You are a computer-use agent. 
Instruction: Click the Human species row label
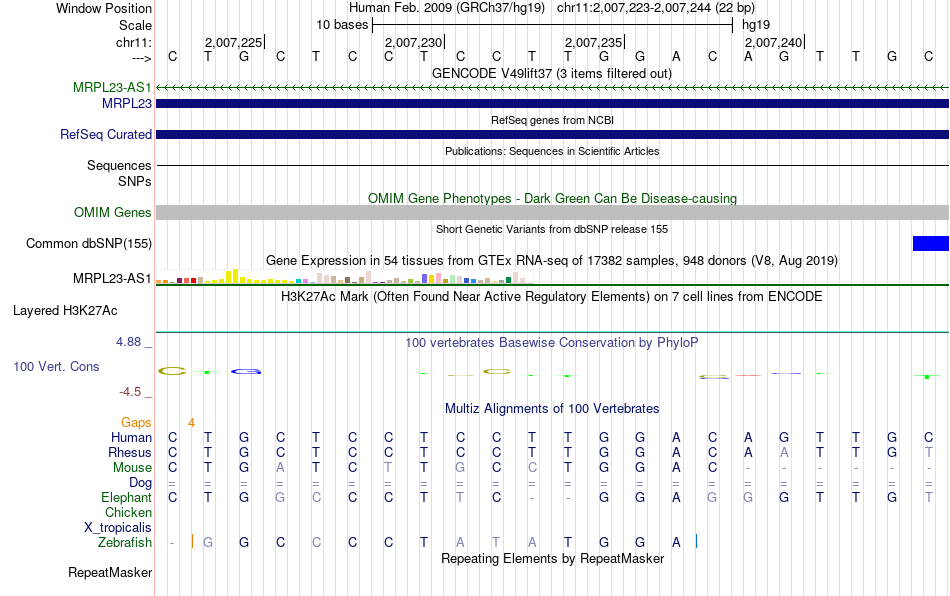click(x=131, y=437)
